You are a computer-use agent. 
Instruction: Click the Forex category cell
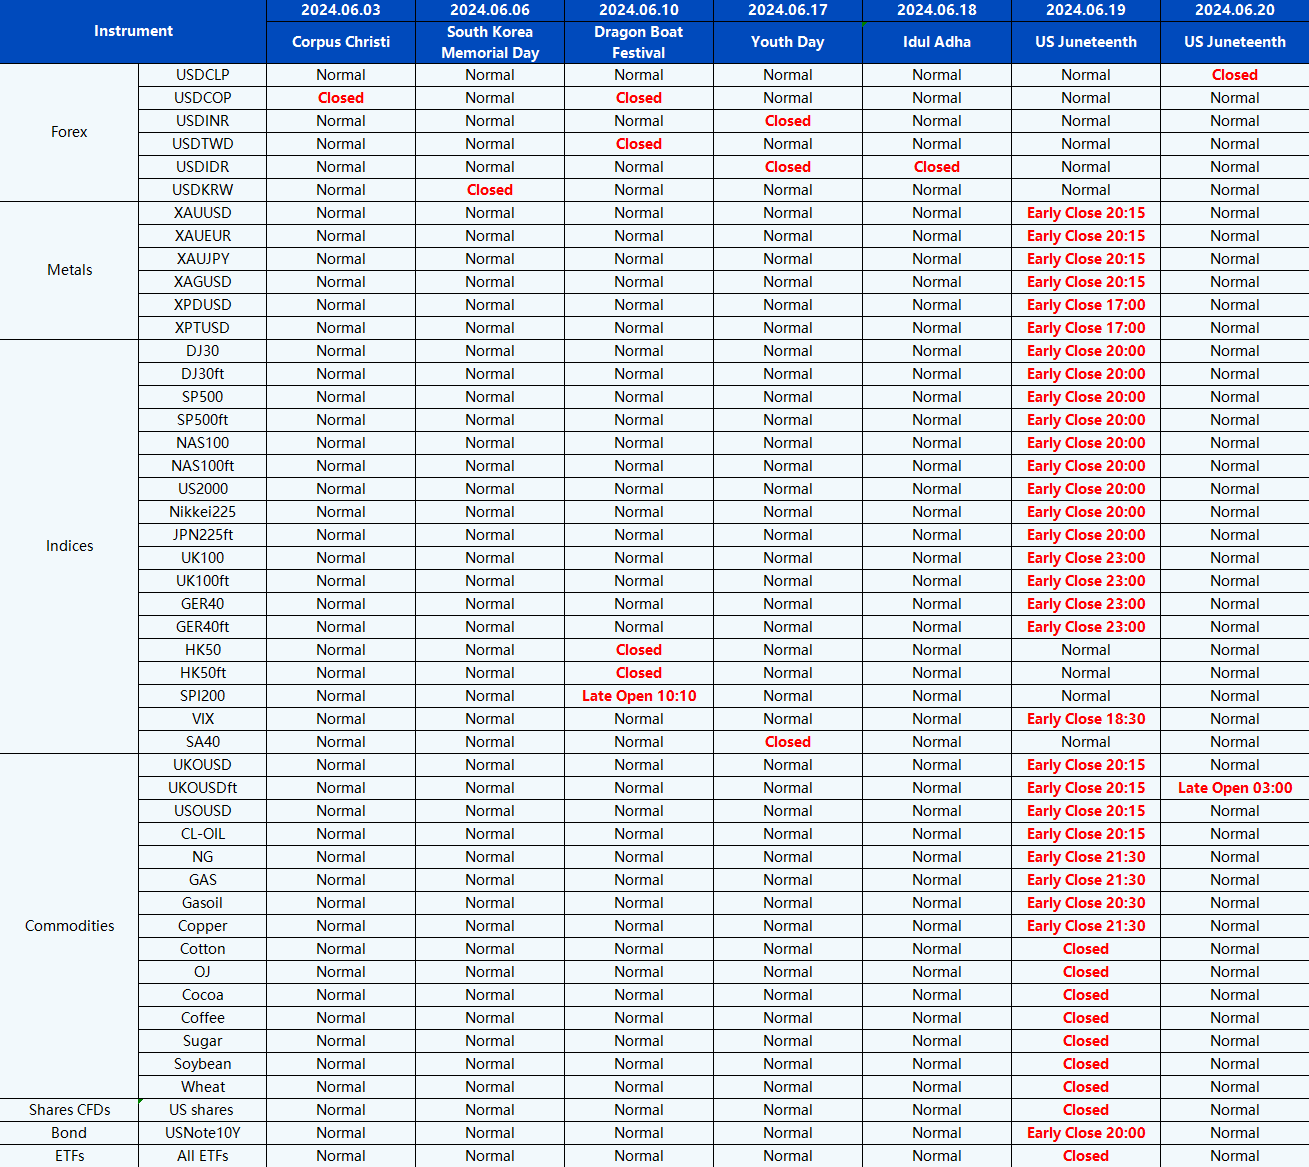click(69, 132)
